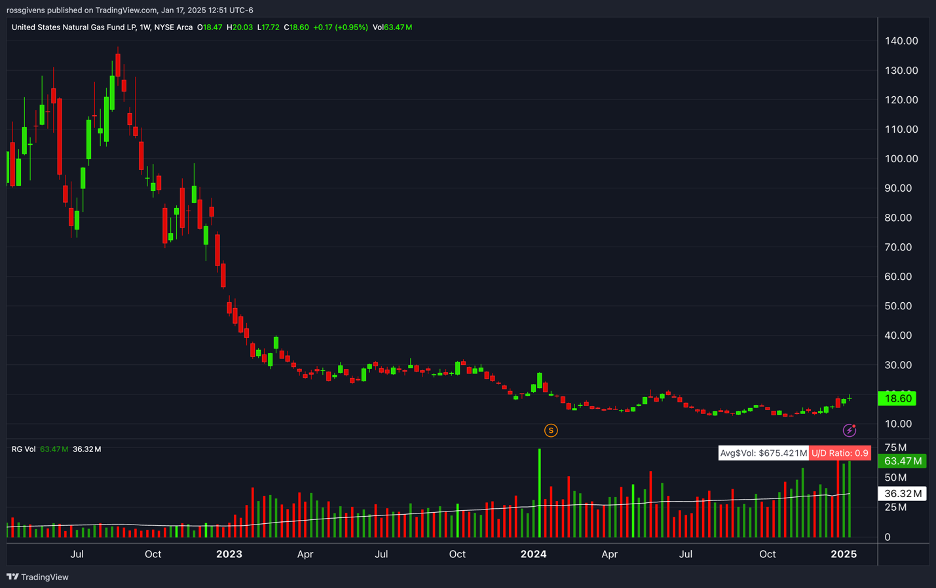This screenshot has height=588, width=936.
Task: Click the 60.00 price axis label
Action: pos(898,276)
